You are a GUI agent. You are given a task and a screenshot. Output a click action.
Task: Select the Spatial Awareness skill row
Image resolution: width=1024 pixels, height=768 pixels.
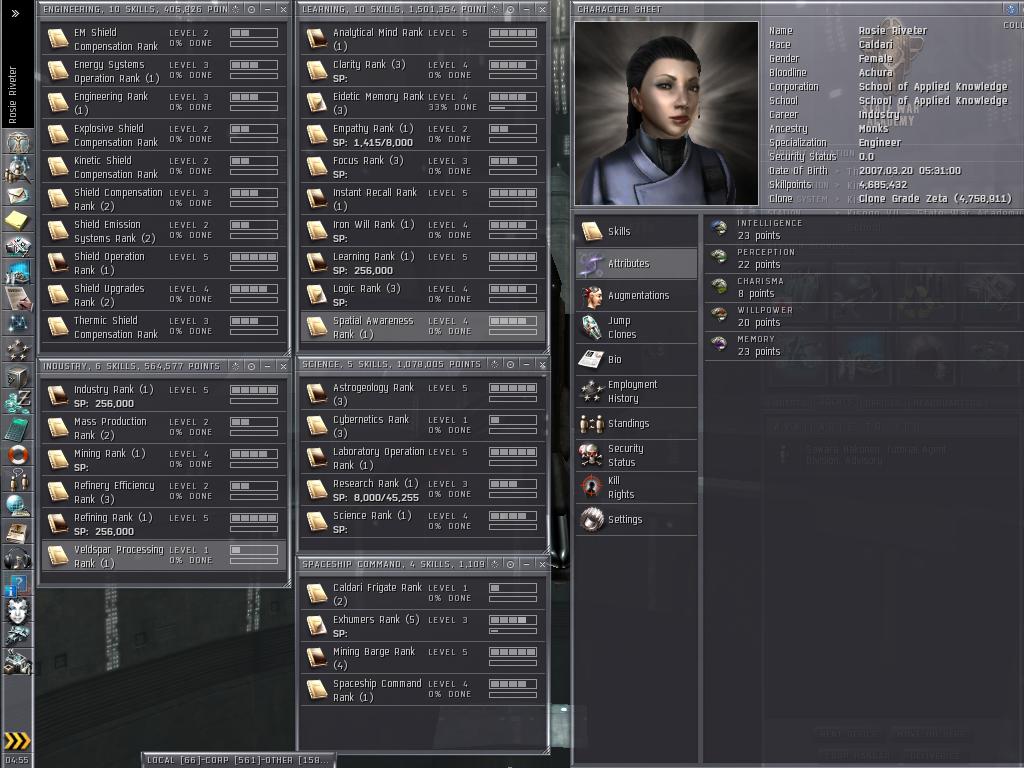click(x=423, y=327)
